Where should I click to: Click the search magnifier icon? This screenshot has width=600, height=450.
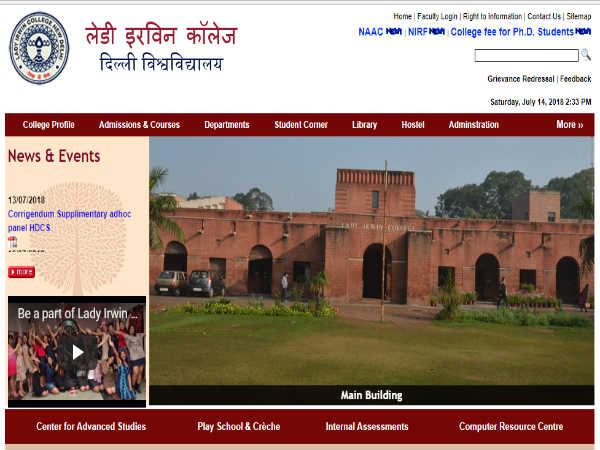pos(586,56)
